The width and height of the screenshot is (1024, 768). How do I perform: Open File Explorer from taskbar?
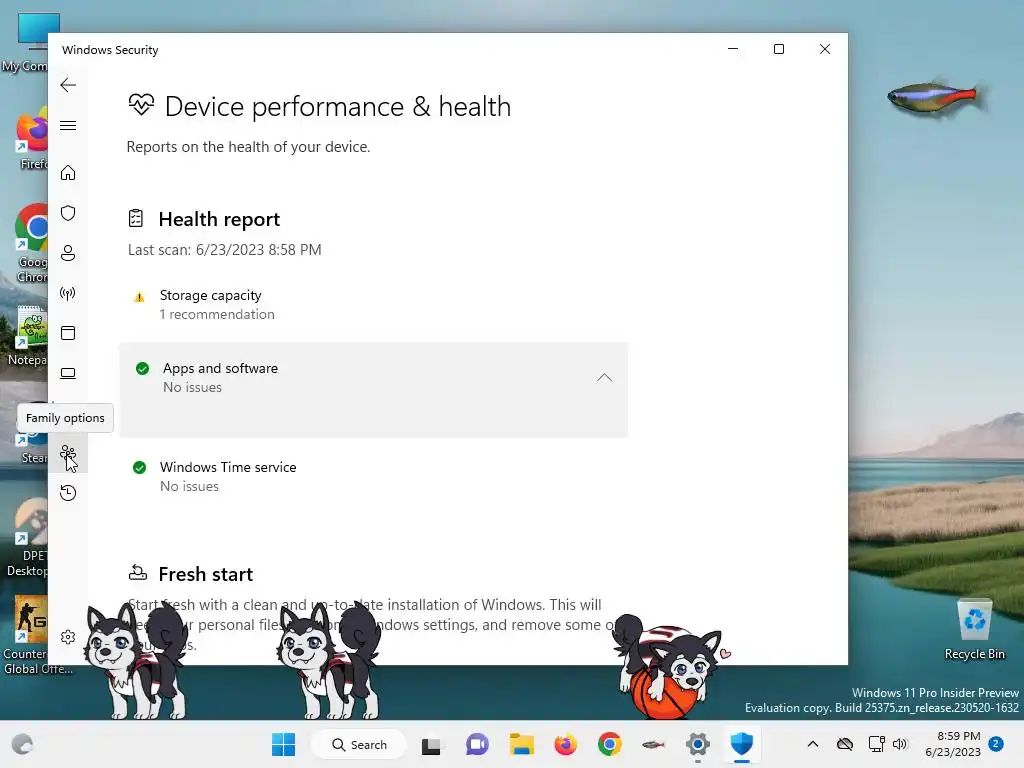pyautogui.click(x=522, y=744)
